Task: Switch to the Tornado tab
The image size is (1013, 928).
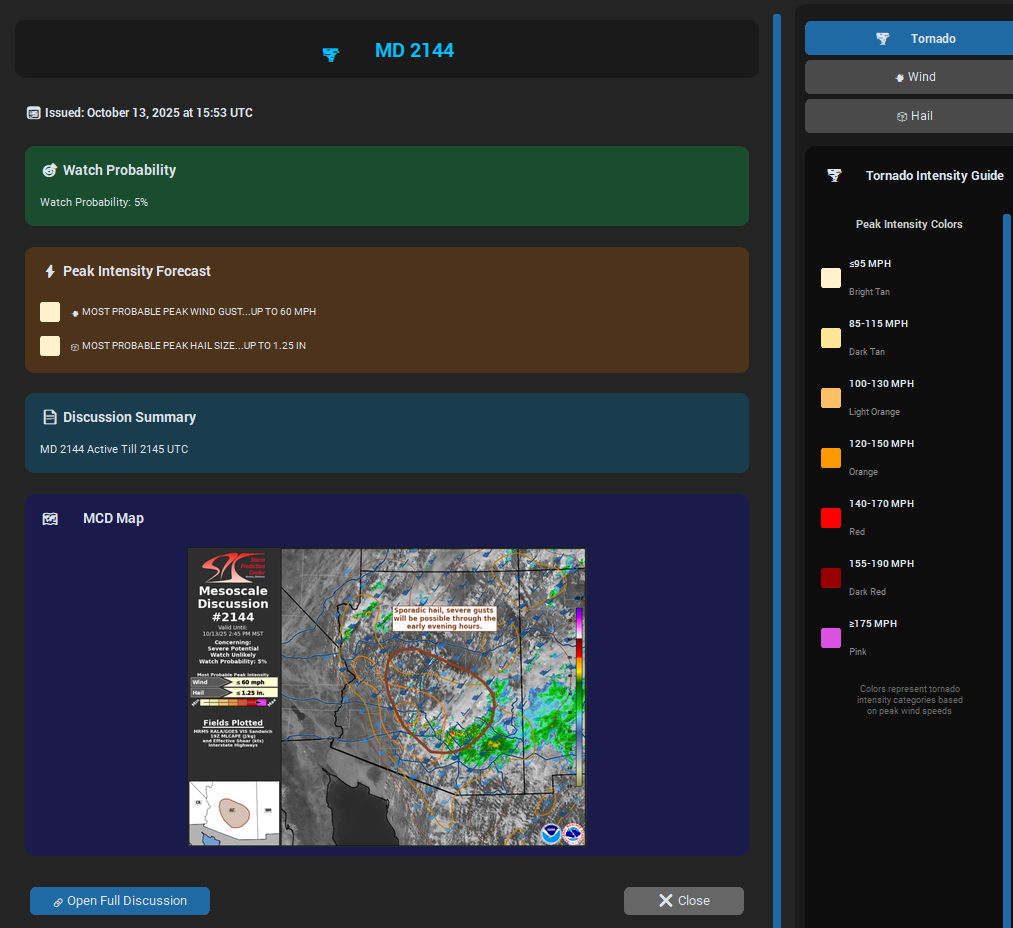Action: (x=909, y=39)
